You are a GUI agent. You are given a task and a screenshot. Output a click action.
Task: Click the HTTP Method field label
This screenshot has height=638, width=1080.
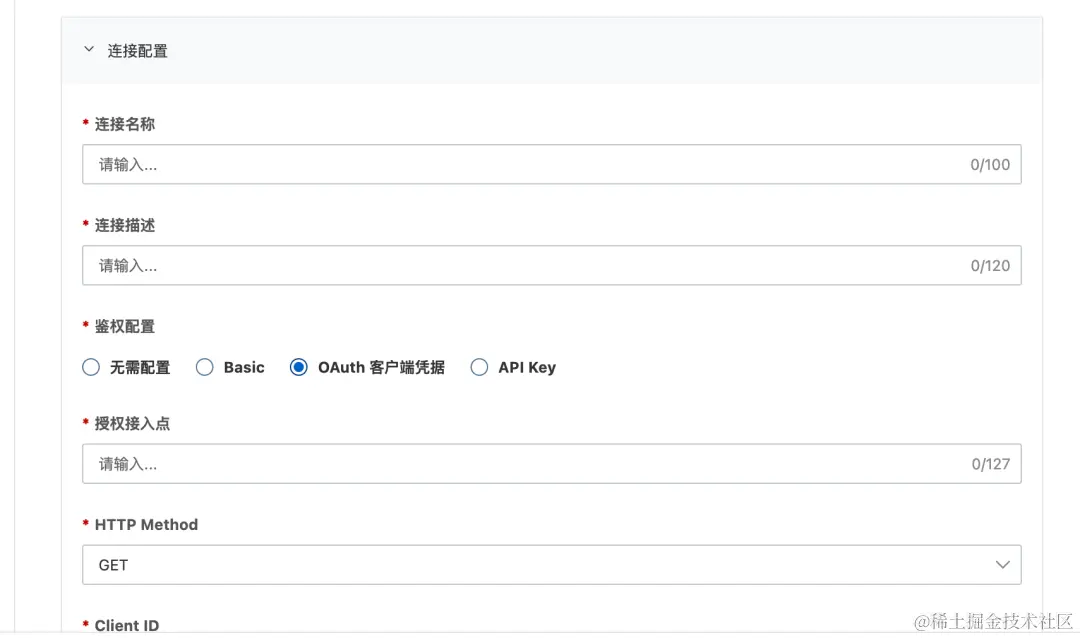[x=146, y=525]
